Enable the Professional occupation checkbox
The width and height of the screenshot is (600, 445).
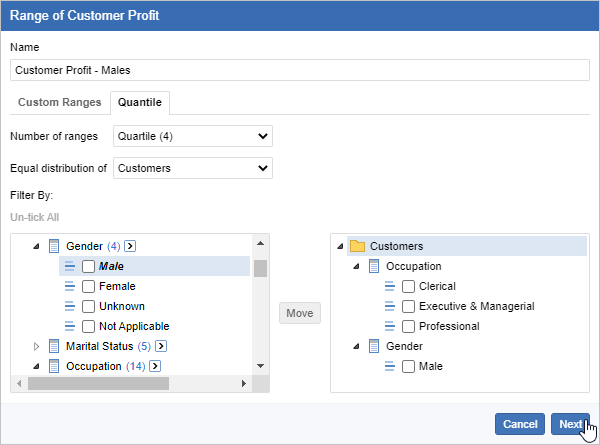[408, 326]
